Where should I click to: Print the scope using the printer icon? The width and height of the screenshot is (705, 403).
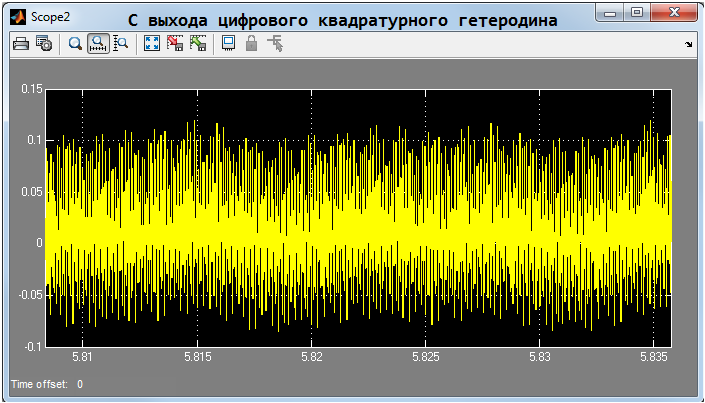[21, 44]
